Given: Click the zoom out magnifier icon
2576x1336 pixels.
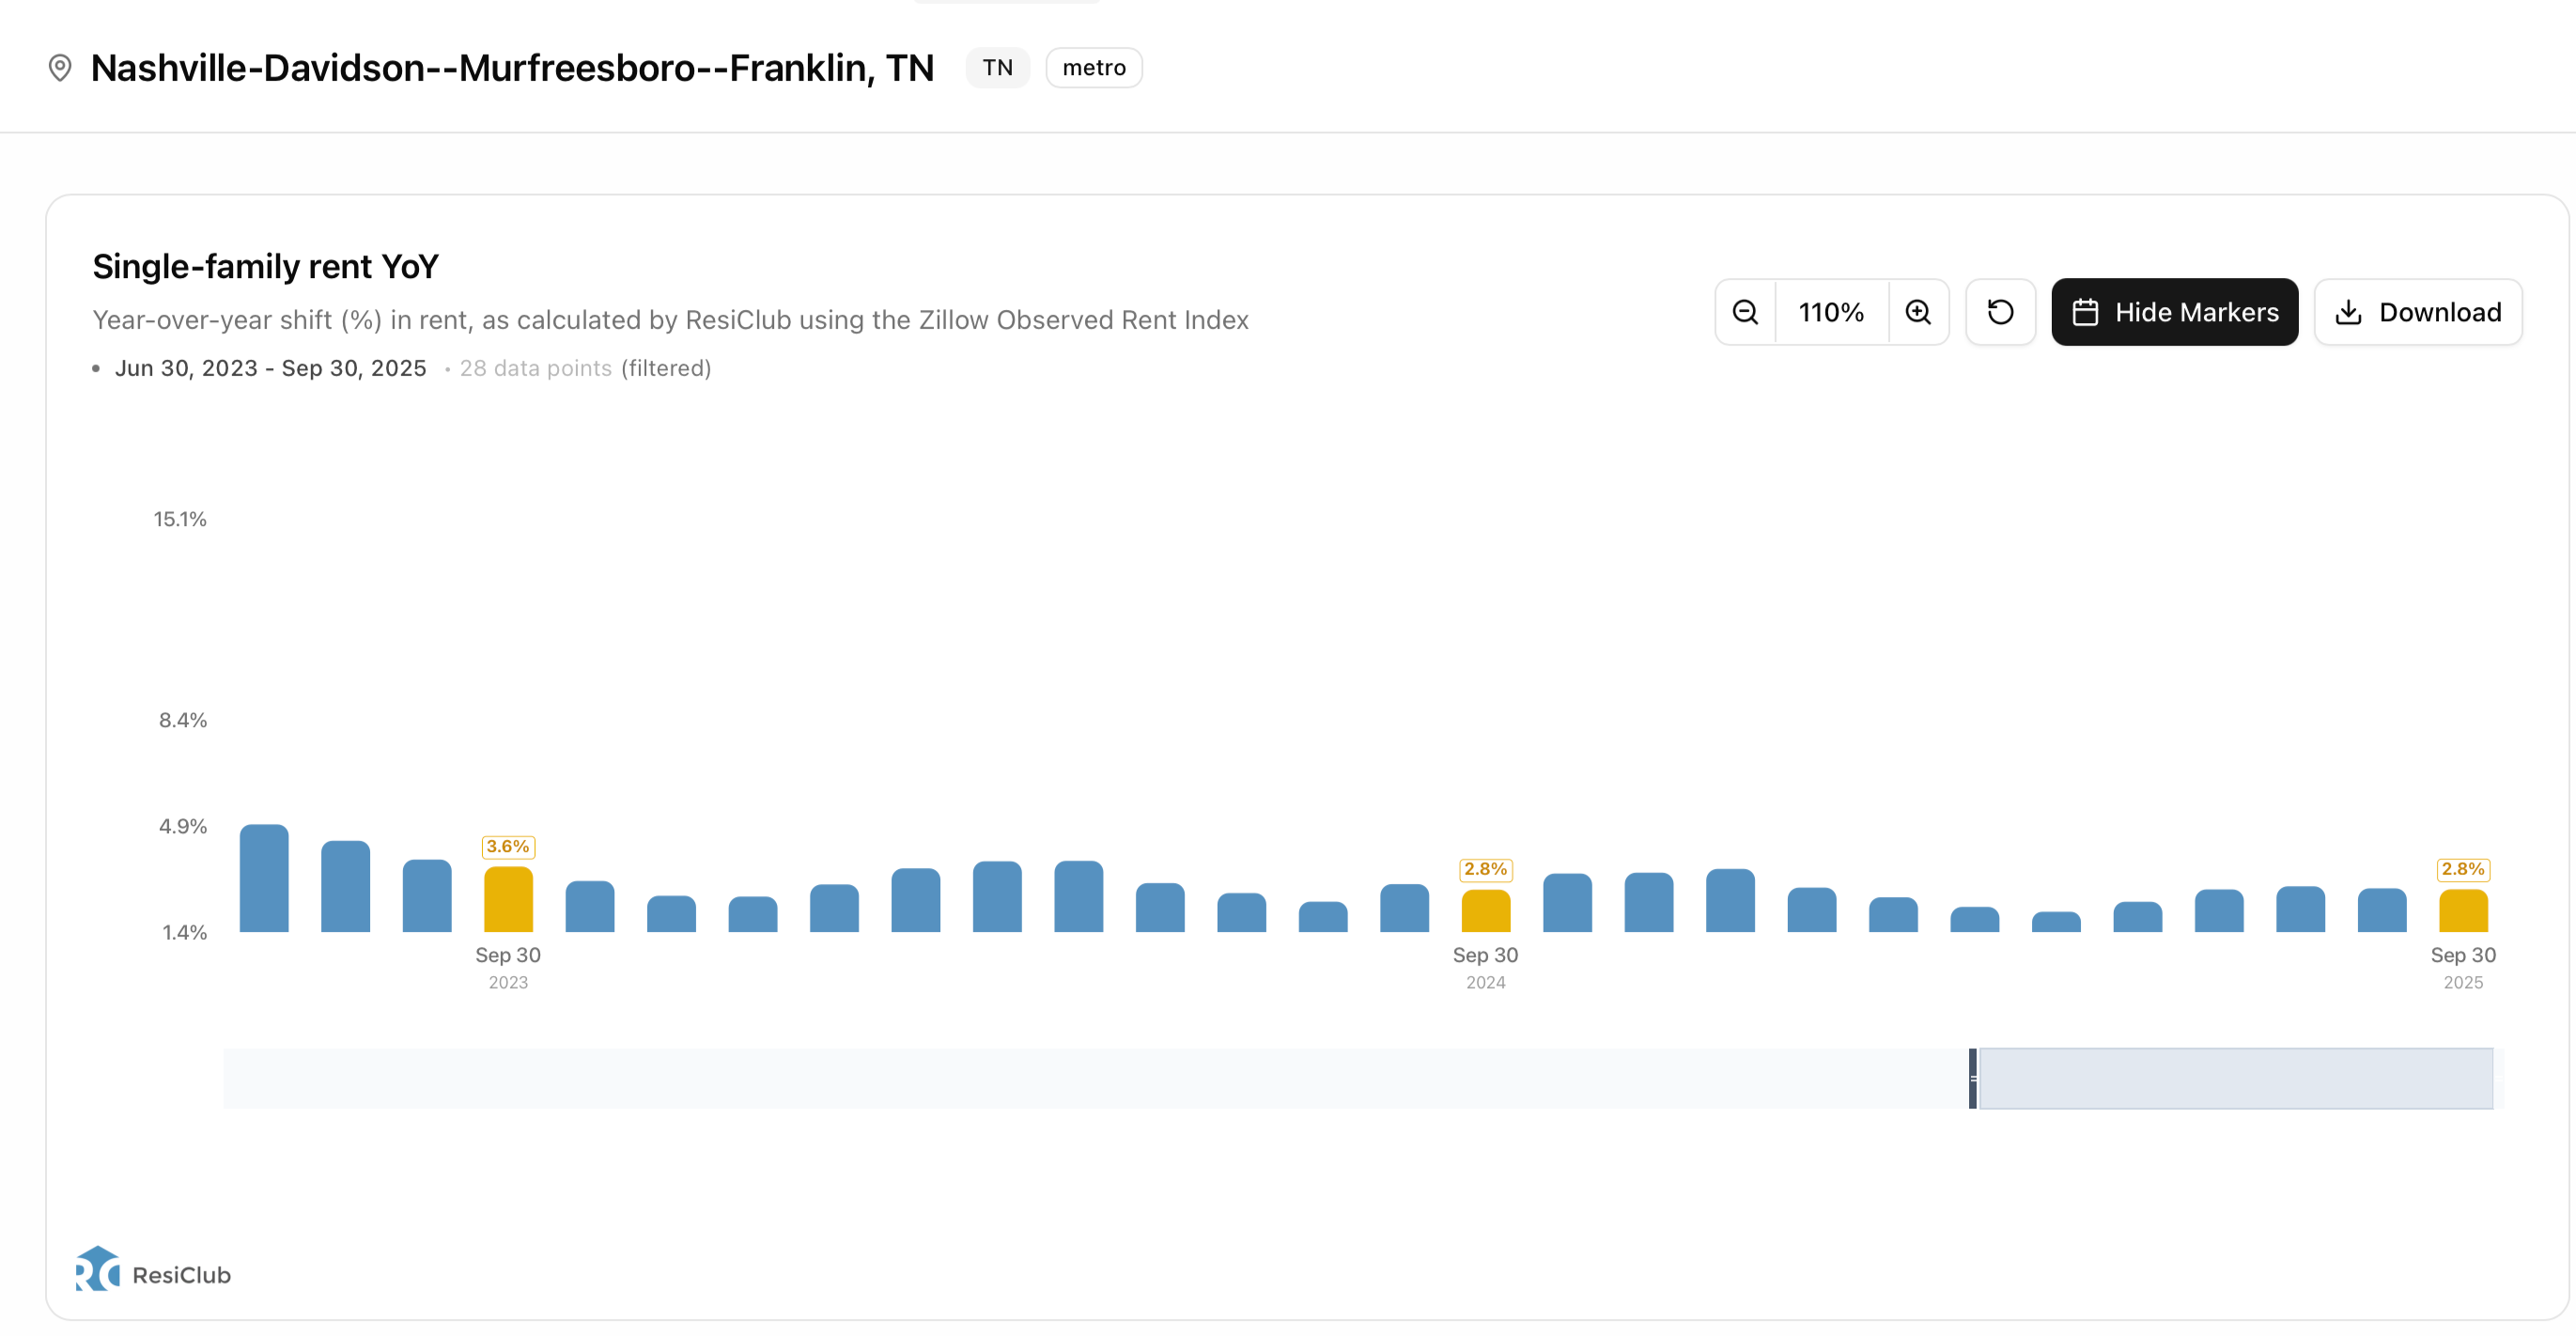Looking at the screenshot, I should click(x=1745, y=312).
